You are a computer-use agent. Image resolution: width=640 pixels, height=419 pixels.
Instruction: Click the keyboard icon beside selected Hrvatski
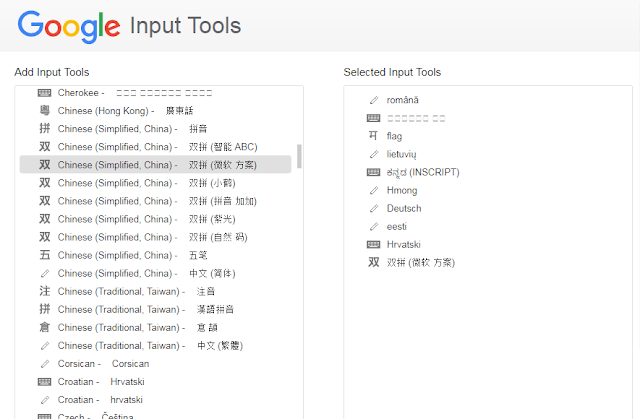(373, 244)
